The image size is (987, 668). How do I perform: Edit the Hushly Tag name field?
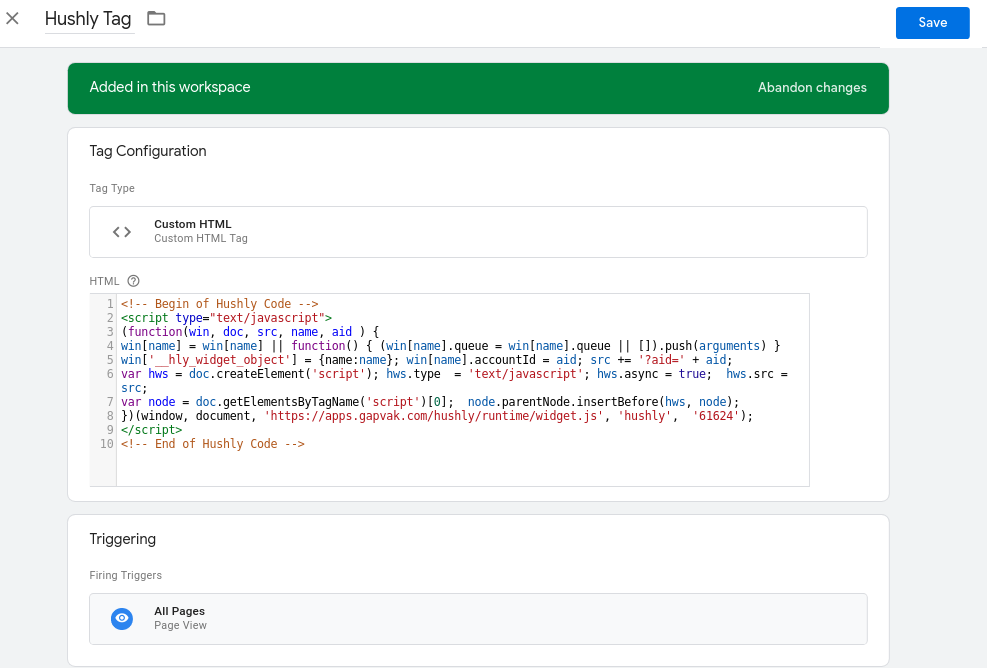88,19
